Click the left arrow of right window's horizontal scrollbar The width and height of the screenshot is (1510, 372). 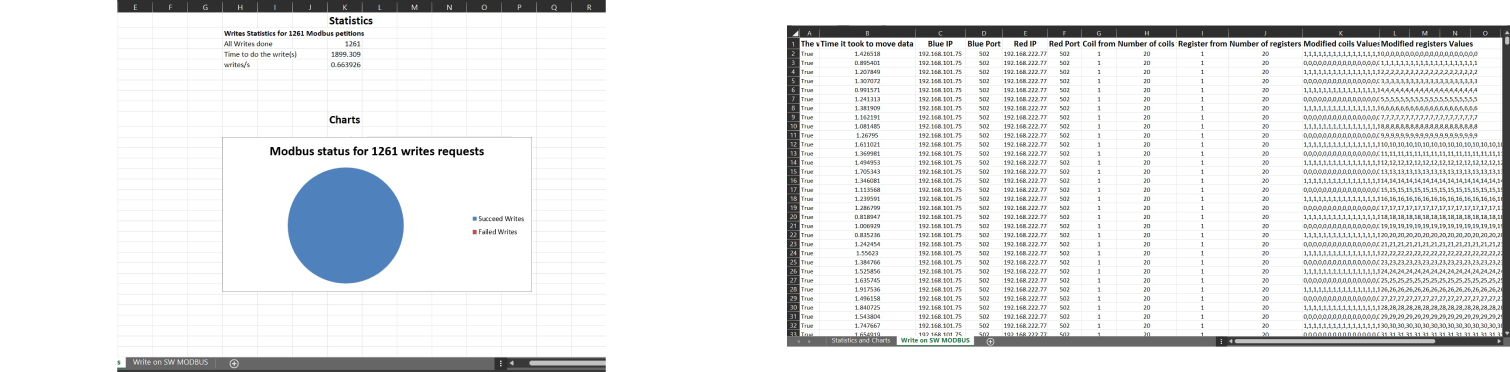click(1230, 341)
